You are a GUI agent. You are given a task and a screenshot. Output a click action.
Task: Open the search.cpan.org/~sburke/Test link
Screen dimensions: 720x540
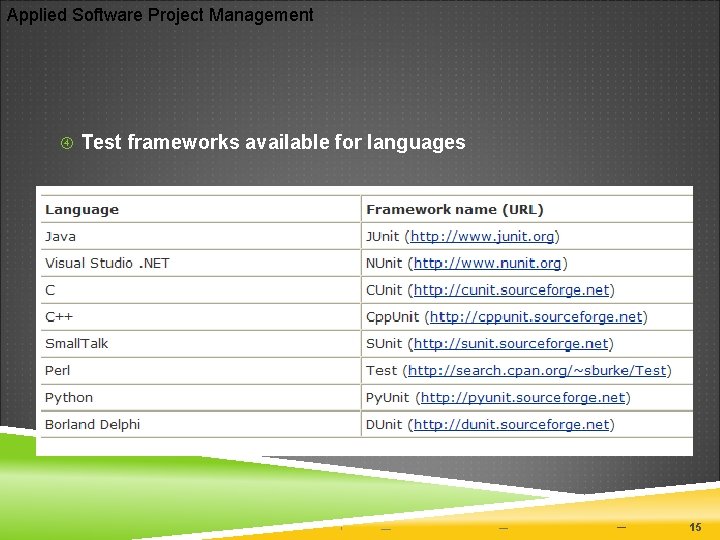pos(537,371)
